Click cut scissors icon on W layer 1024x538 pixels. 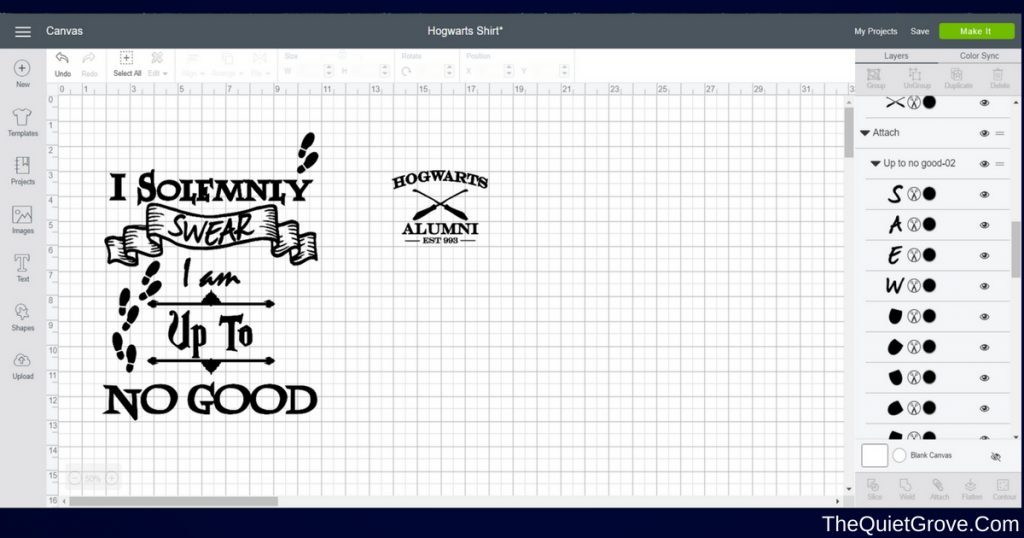(x=914, y=285)
